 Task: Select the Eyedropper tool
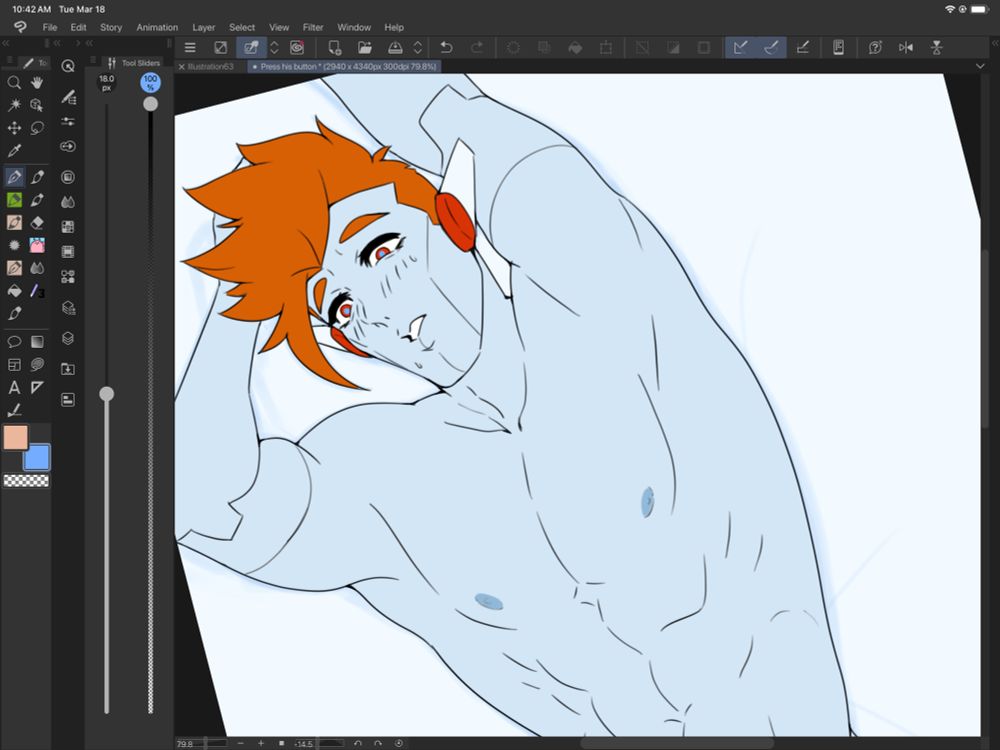coord(14,151)
